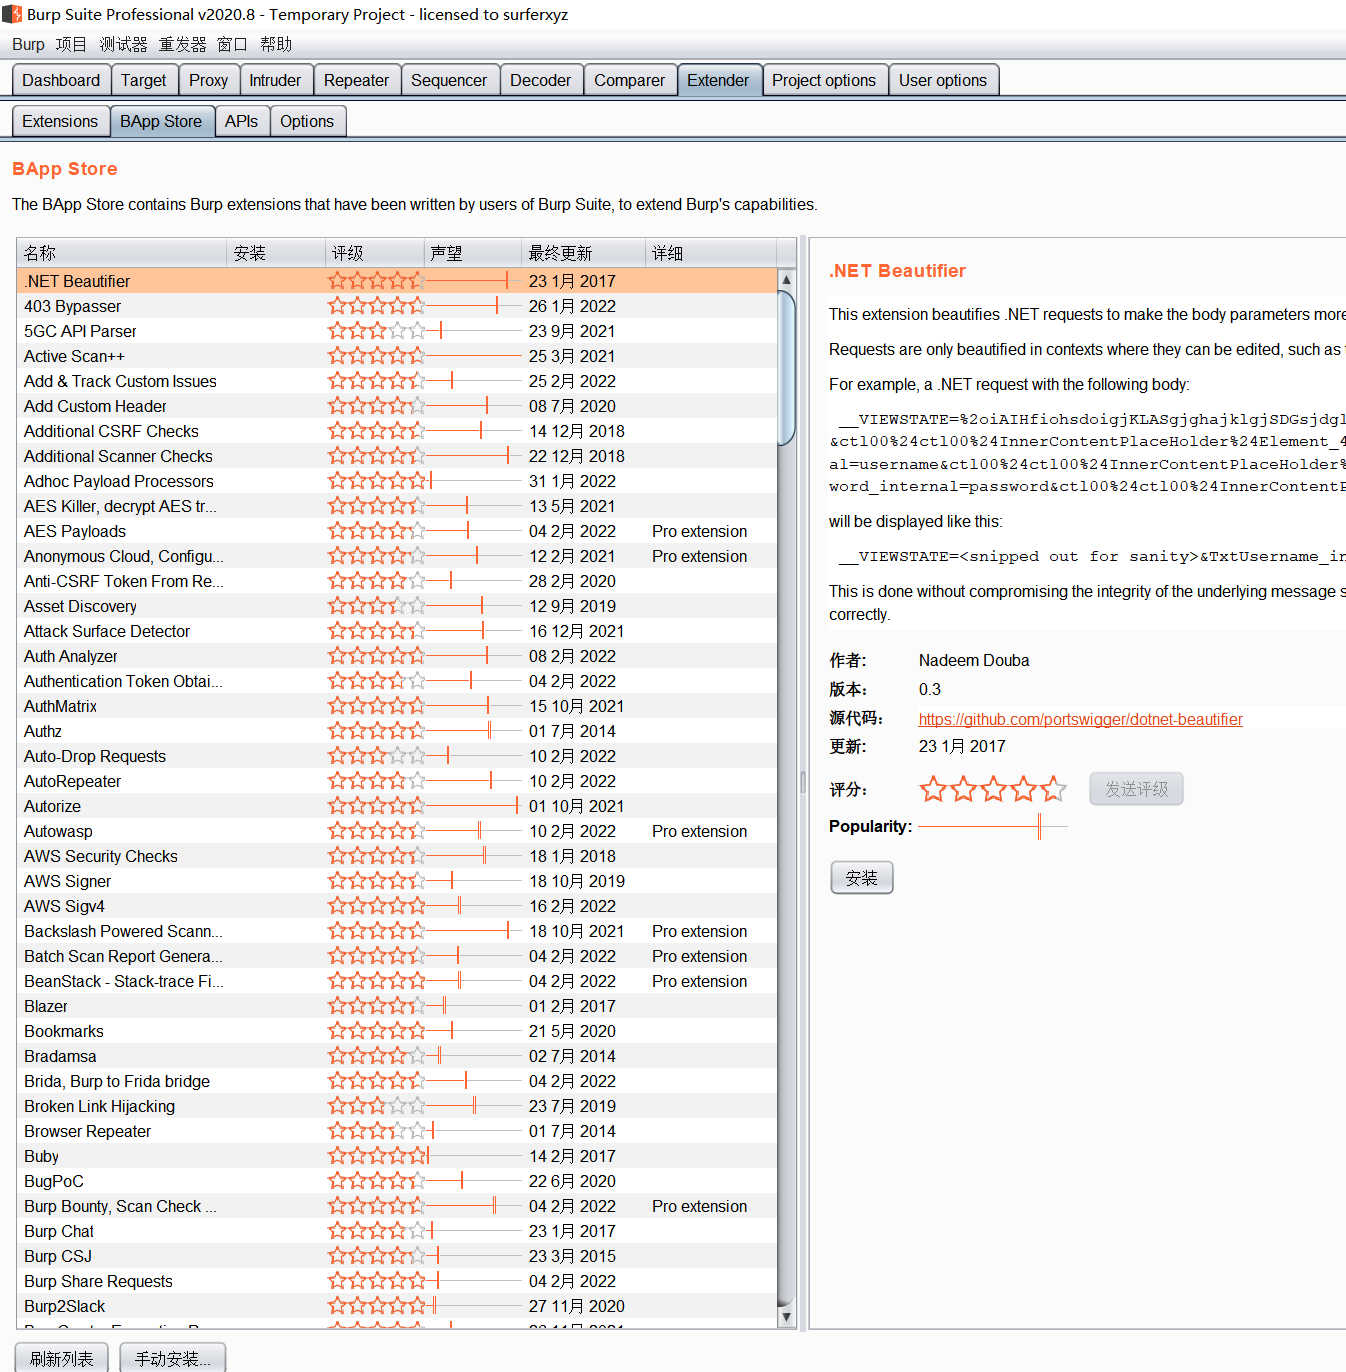This screenshot has height=1372, width=1346.
Task: Click the 安装 install button
Action: click(861, 878)
